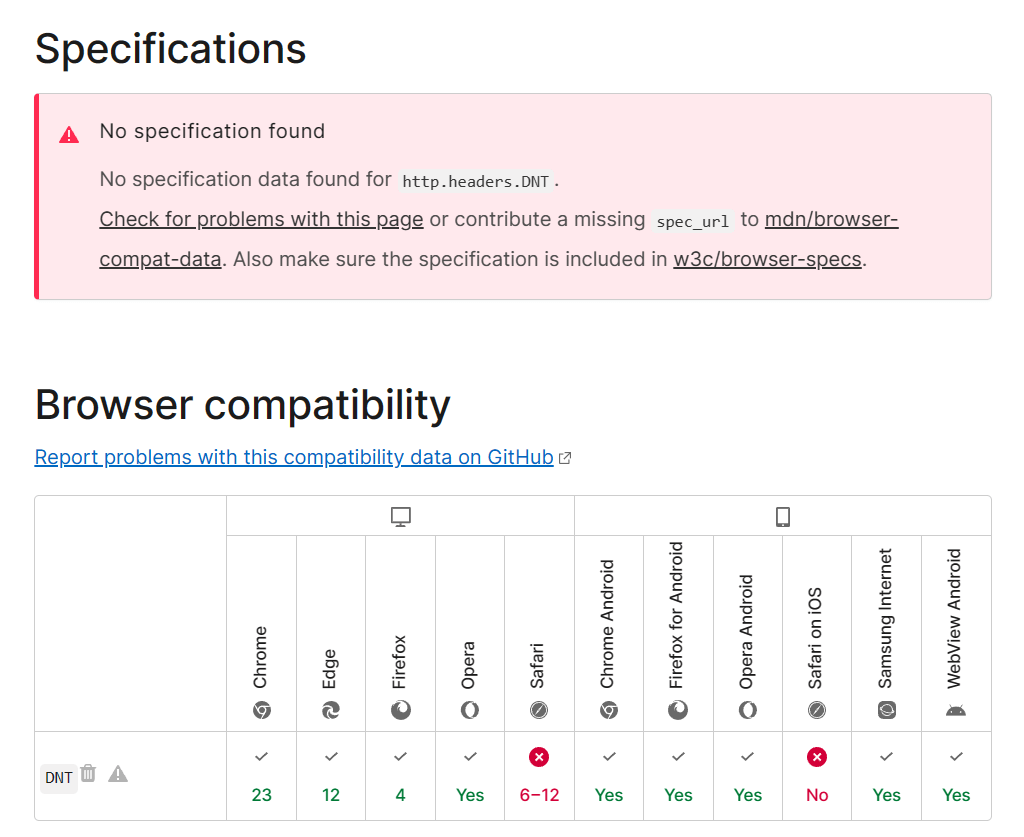Expand Safari support cell showing 6–12
The height and width of the screenshot is (837, 1024).
coord(539,776)
